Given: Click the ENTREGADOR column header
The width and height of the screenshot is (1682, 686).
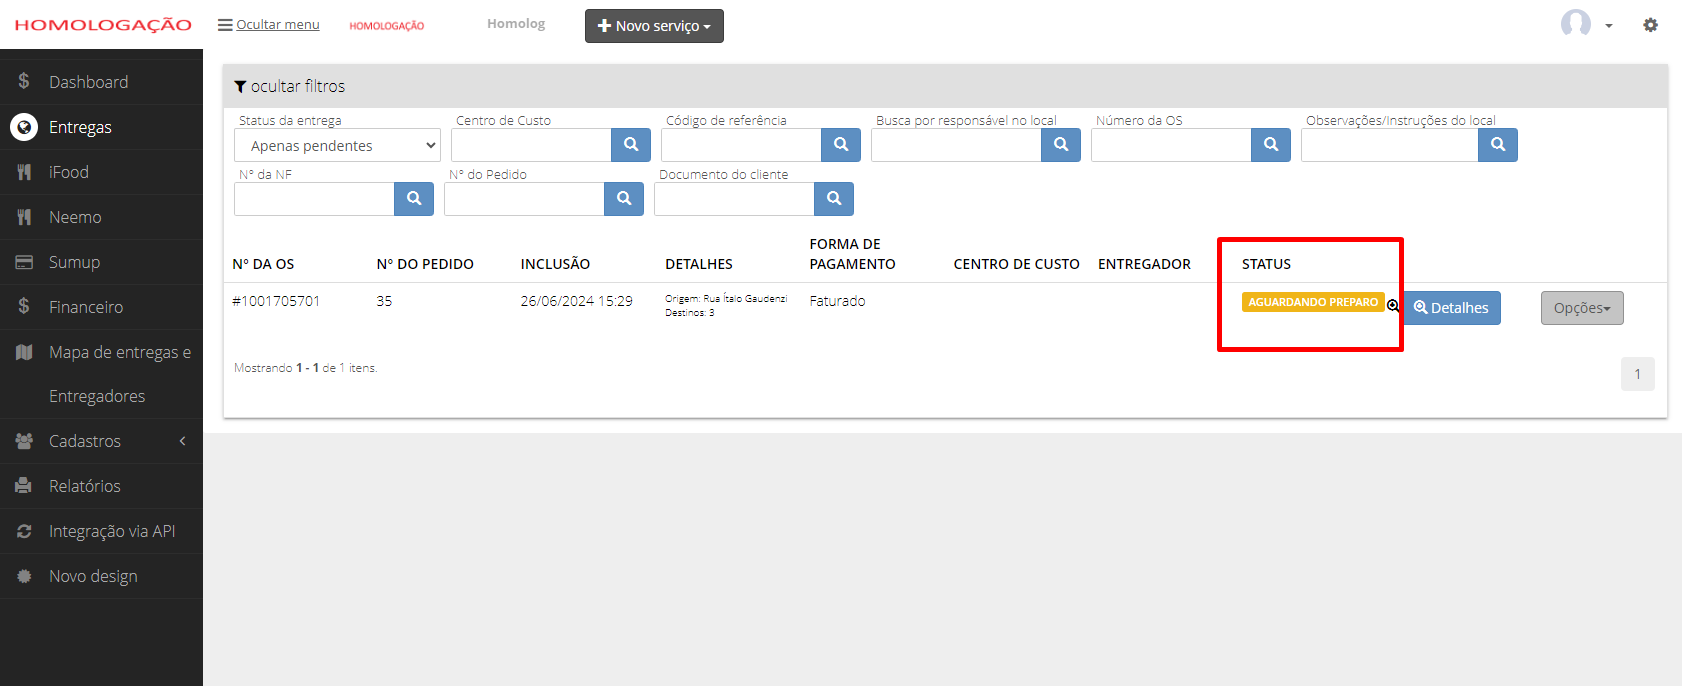Looking at the screenshot, I should (x=1144, y=264).
